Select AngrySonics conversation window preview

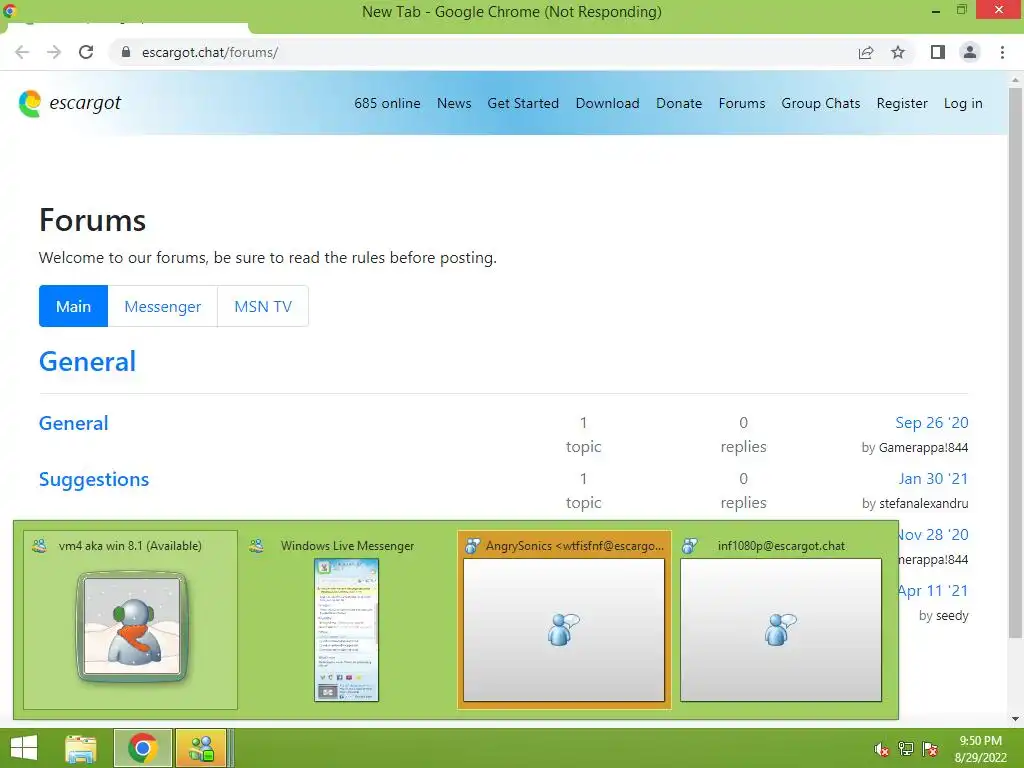tap(564, 620)
